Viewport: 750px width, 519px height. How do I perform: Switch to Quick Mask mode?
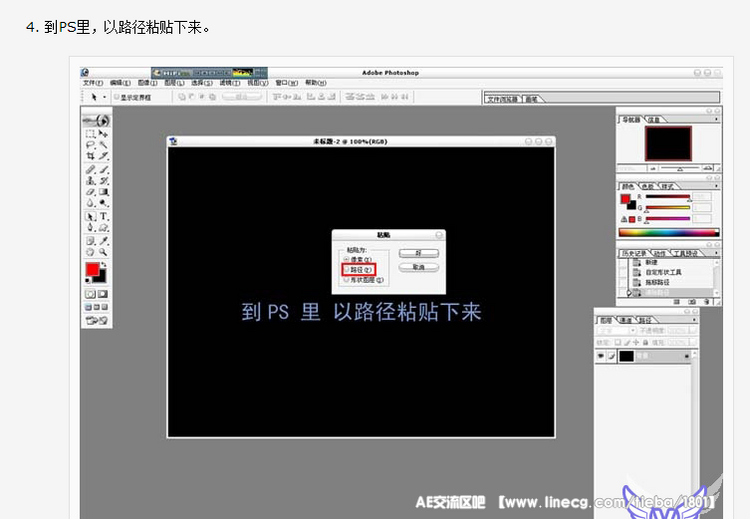click(103, 294)
